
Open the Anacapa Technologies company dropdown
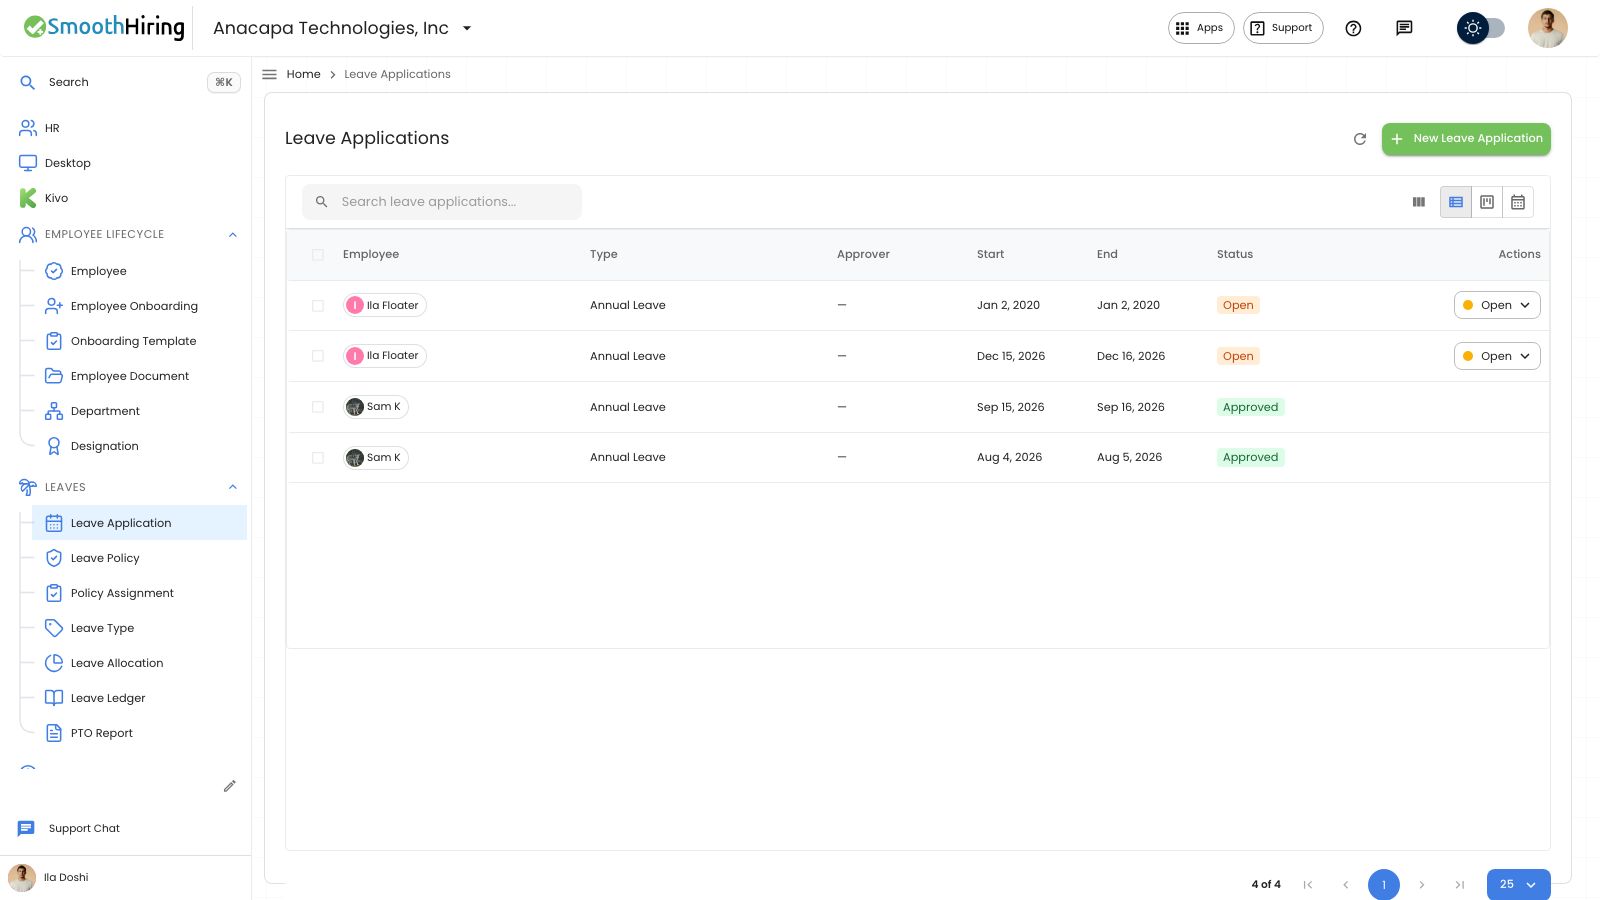(x=342, y=28)
